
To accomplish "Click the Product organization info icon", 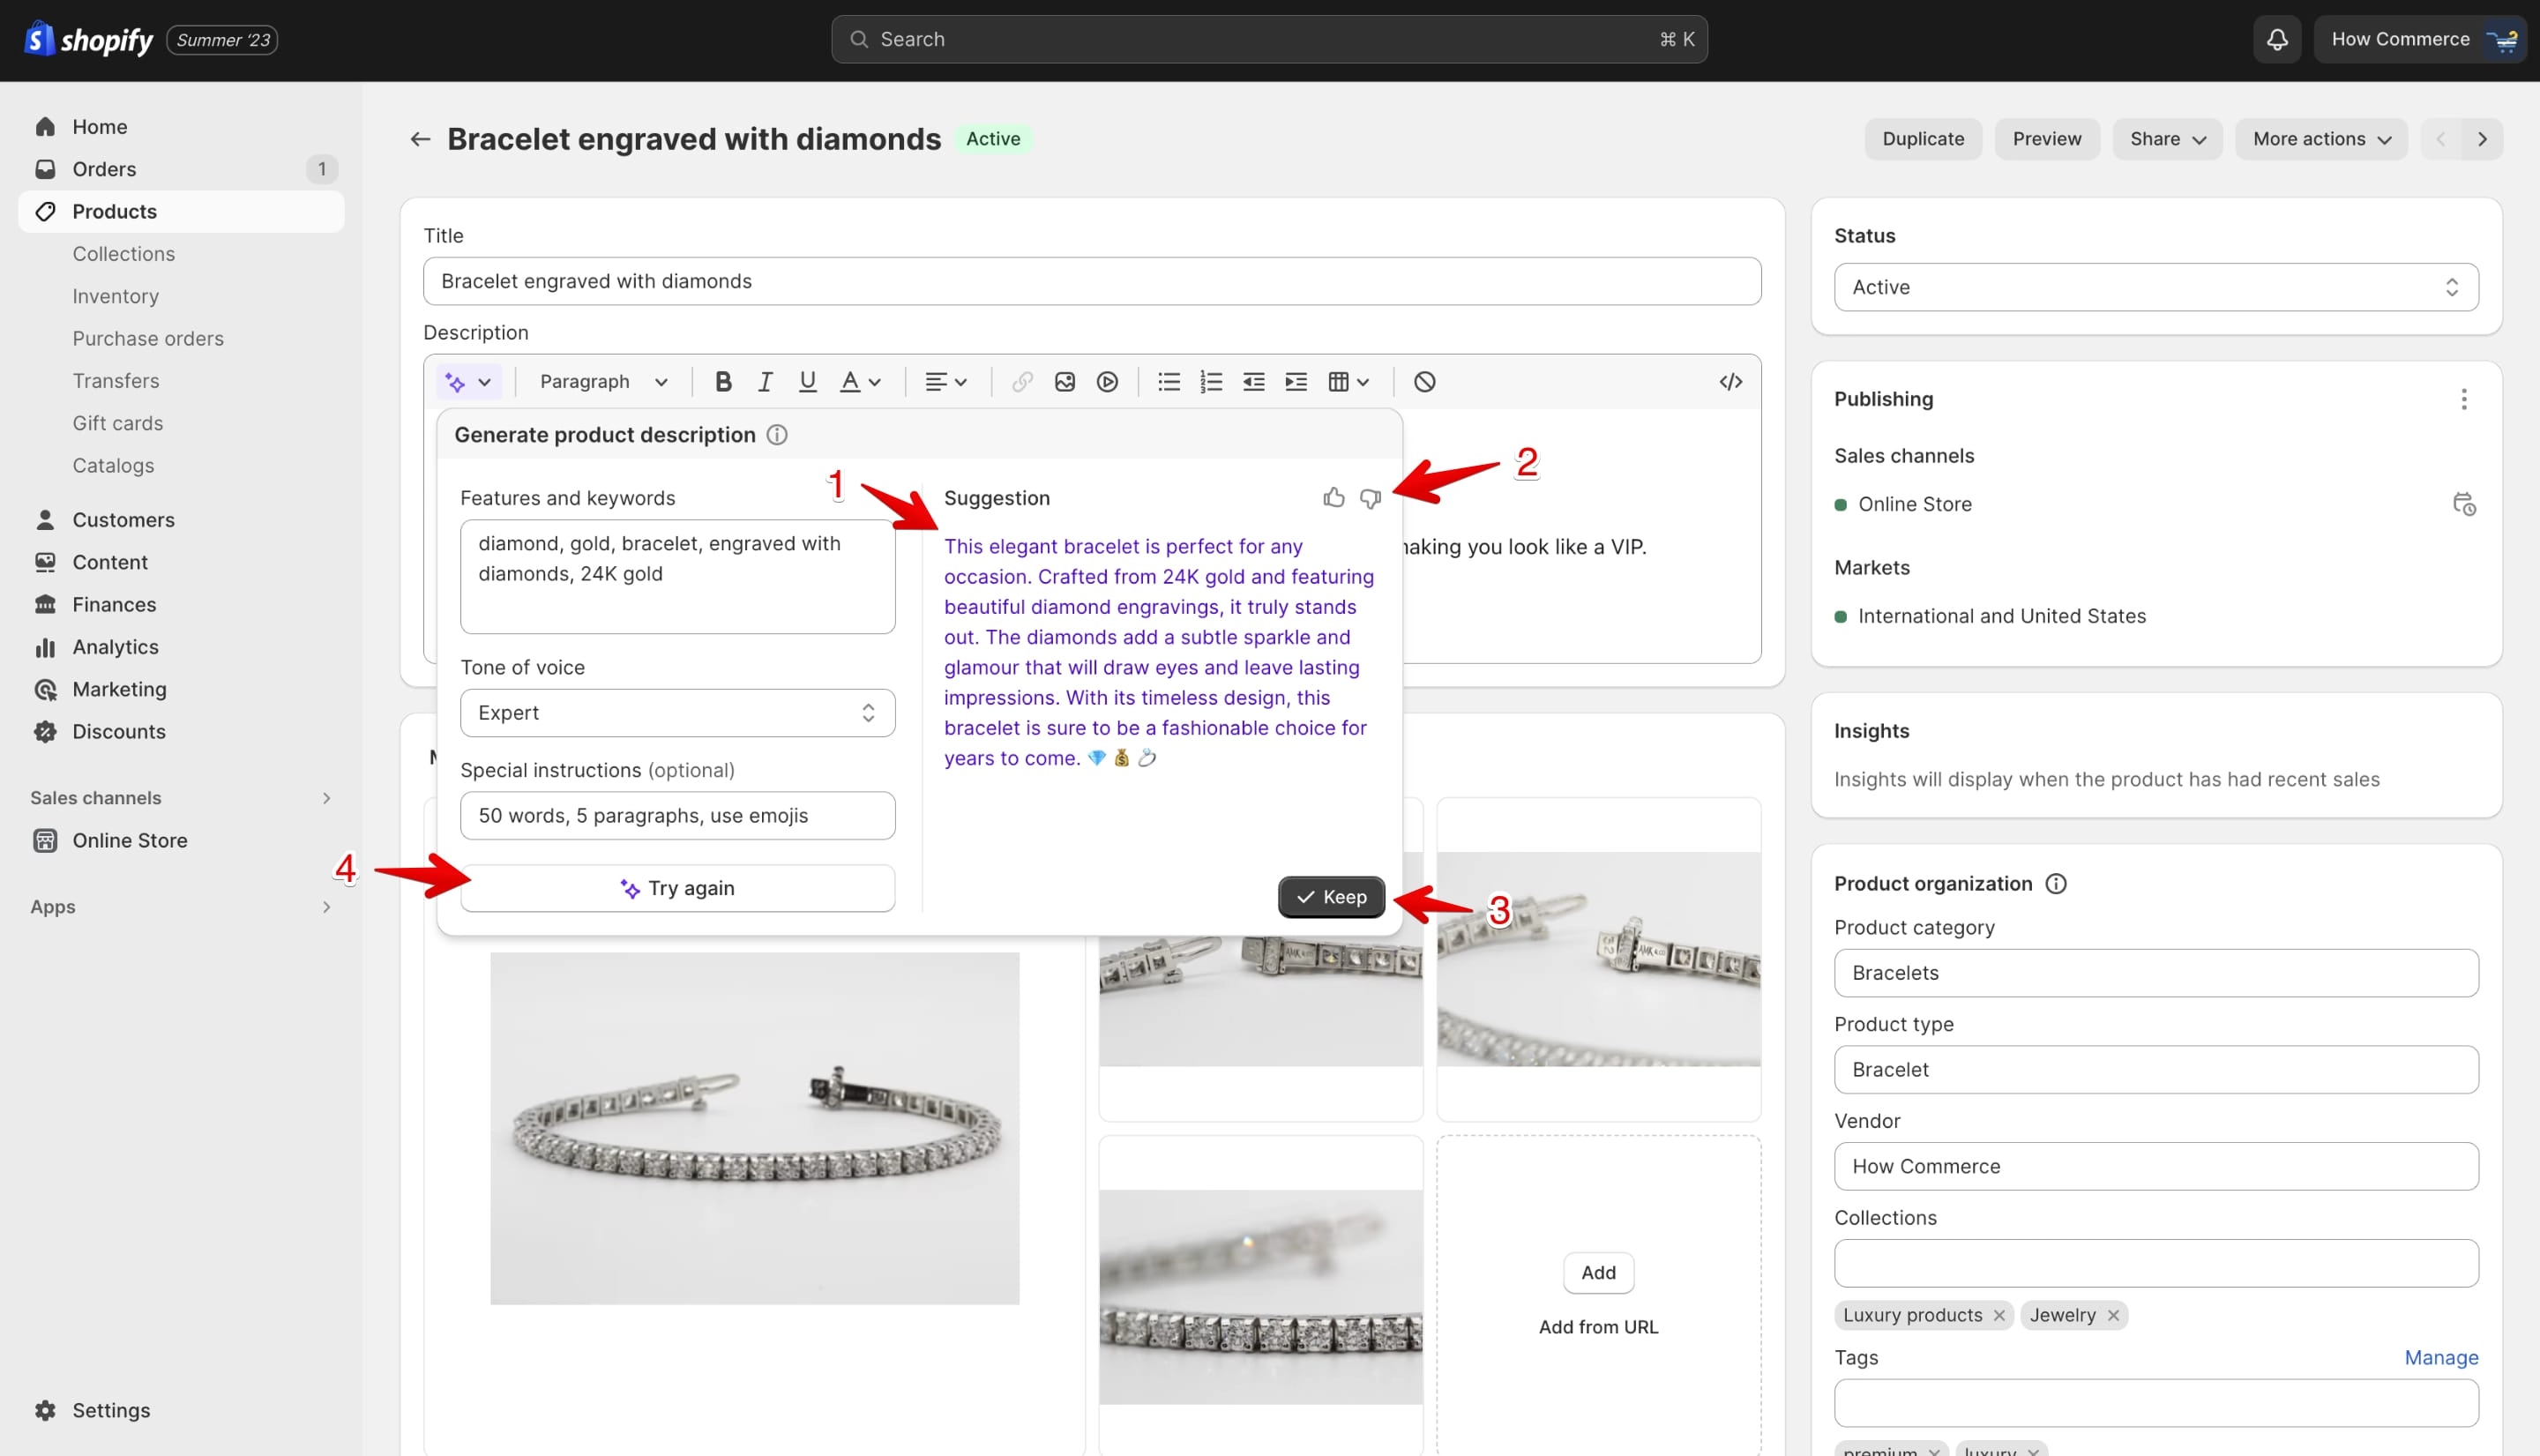I will coord(2055,884).
